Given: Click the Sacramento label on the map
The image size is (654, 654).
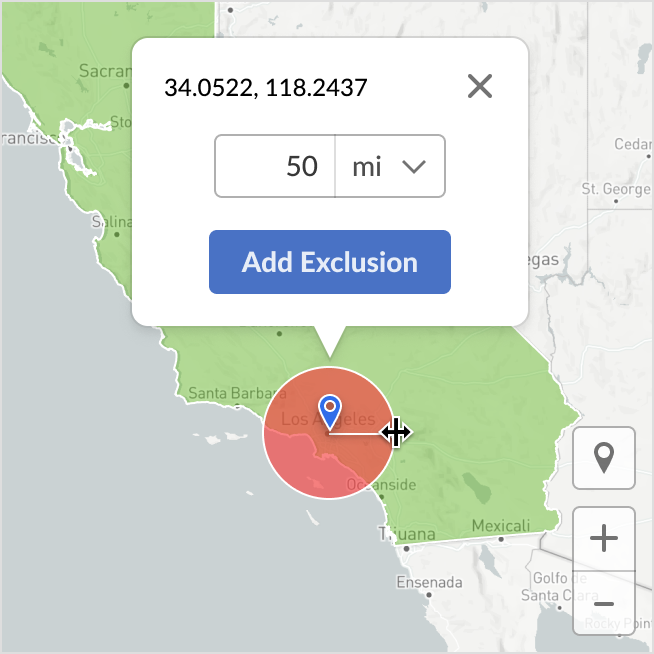Looking at the screenshot, I should [x=105, y=71].
